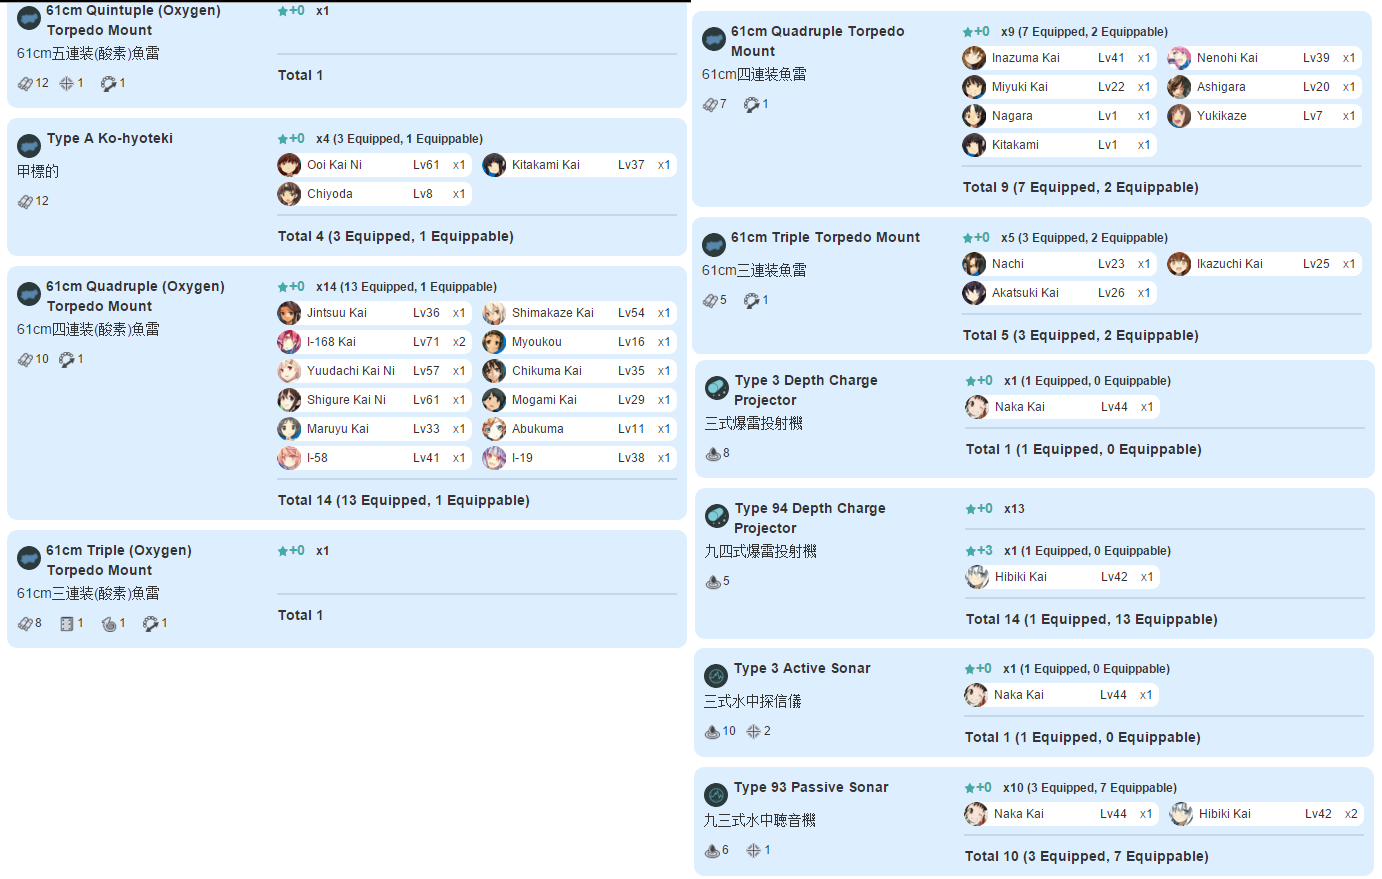Click Mogami Kai's ship avatar
The width and height of the screenshot is (1382, 879).
click(494, 400)
